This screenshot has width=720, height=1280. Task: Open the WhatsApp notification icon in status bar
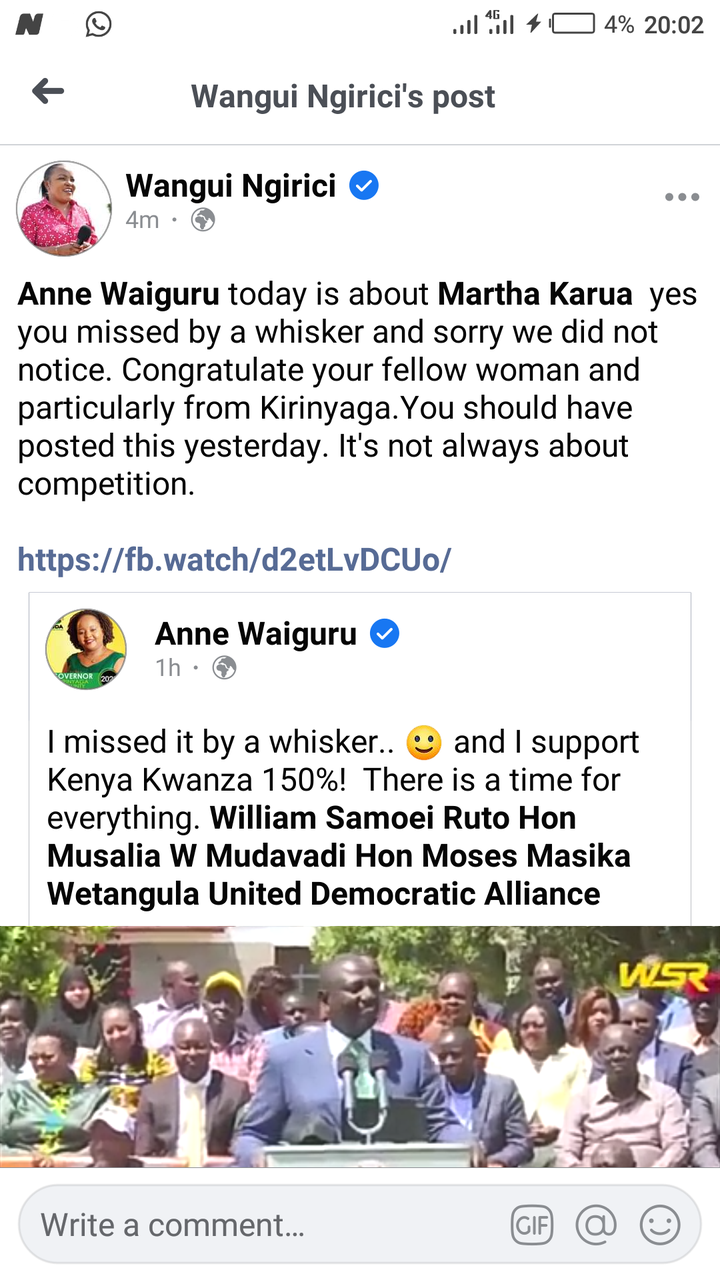pyautogui.click(x=98, y=24)
